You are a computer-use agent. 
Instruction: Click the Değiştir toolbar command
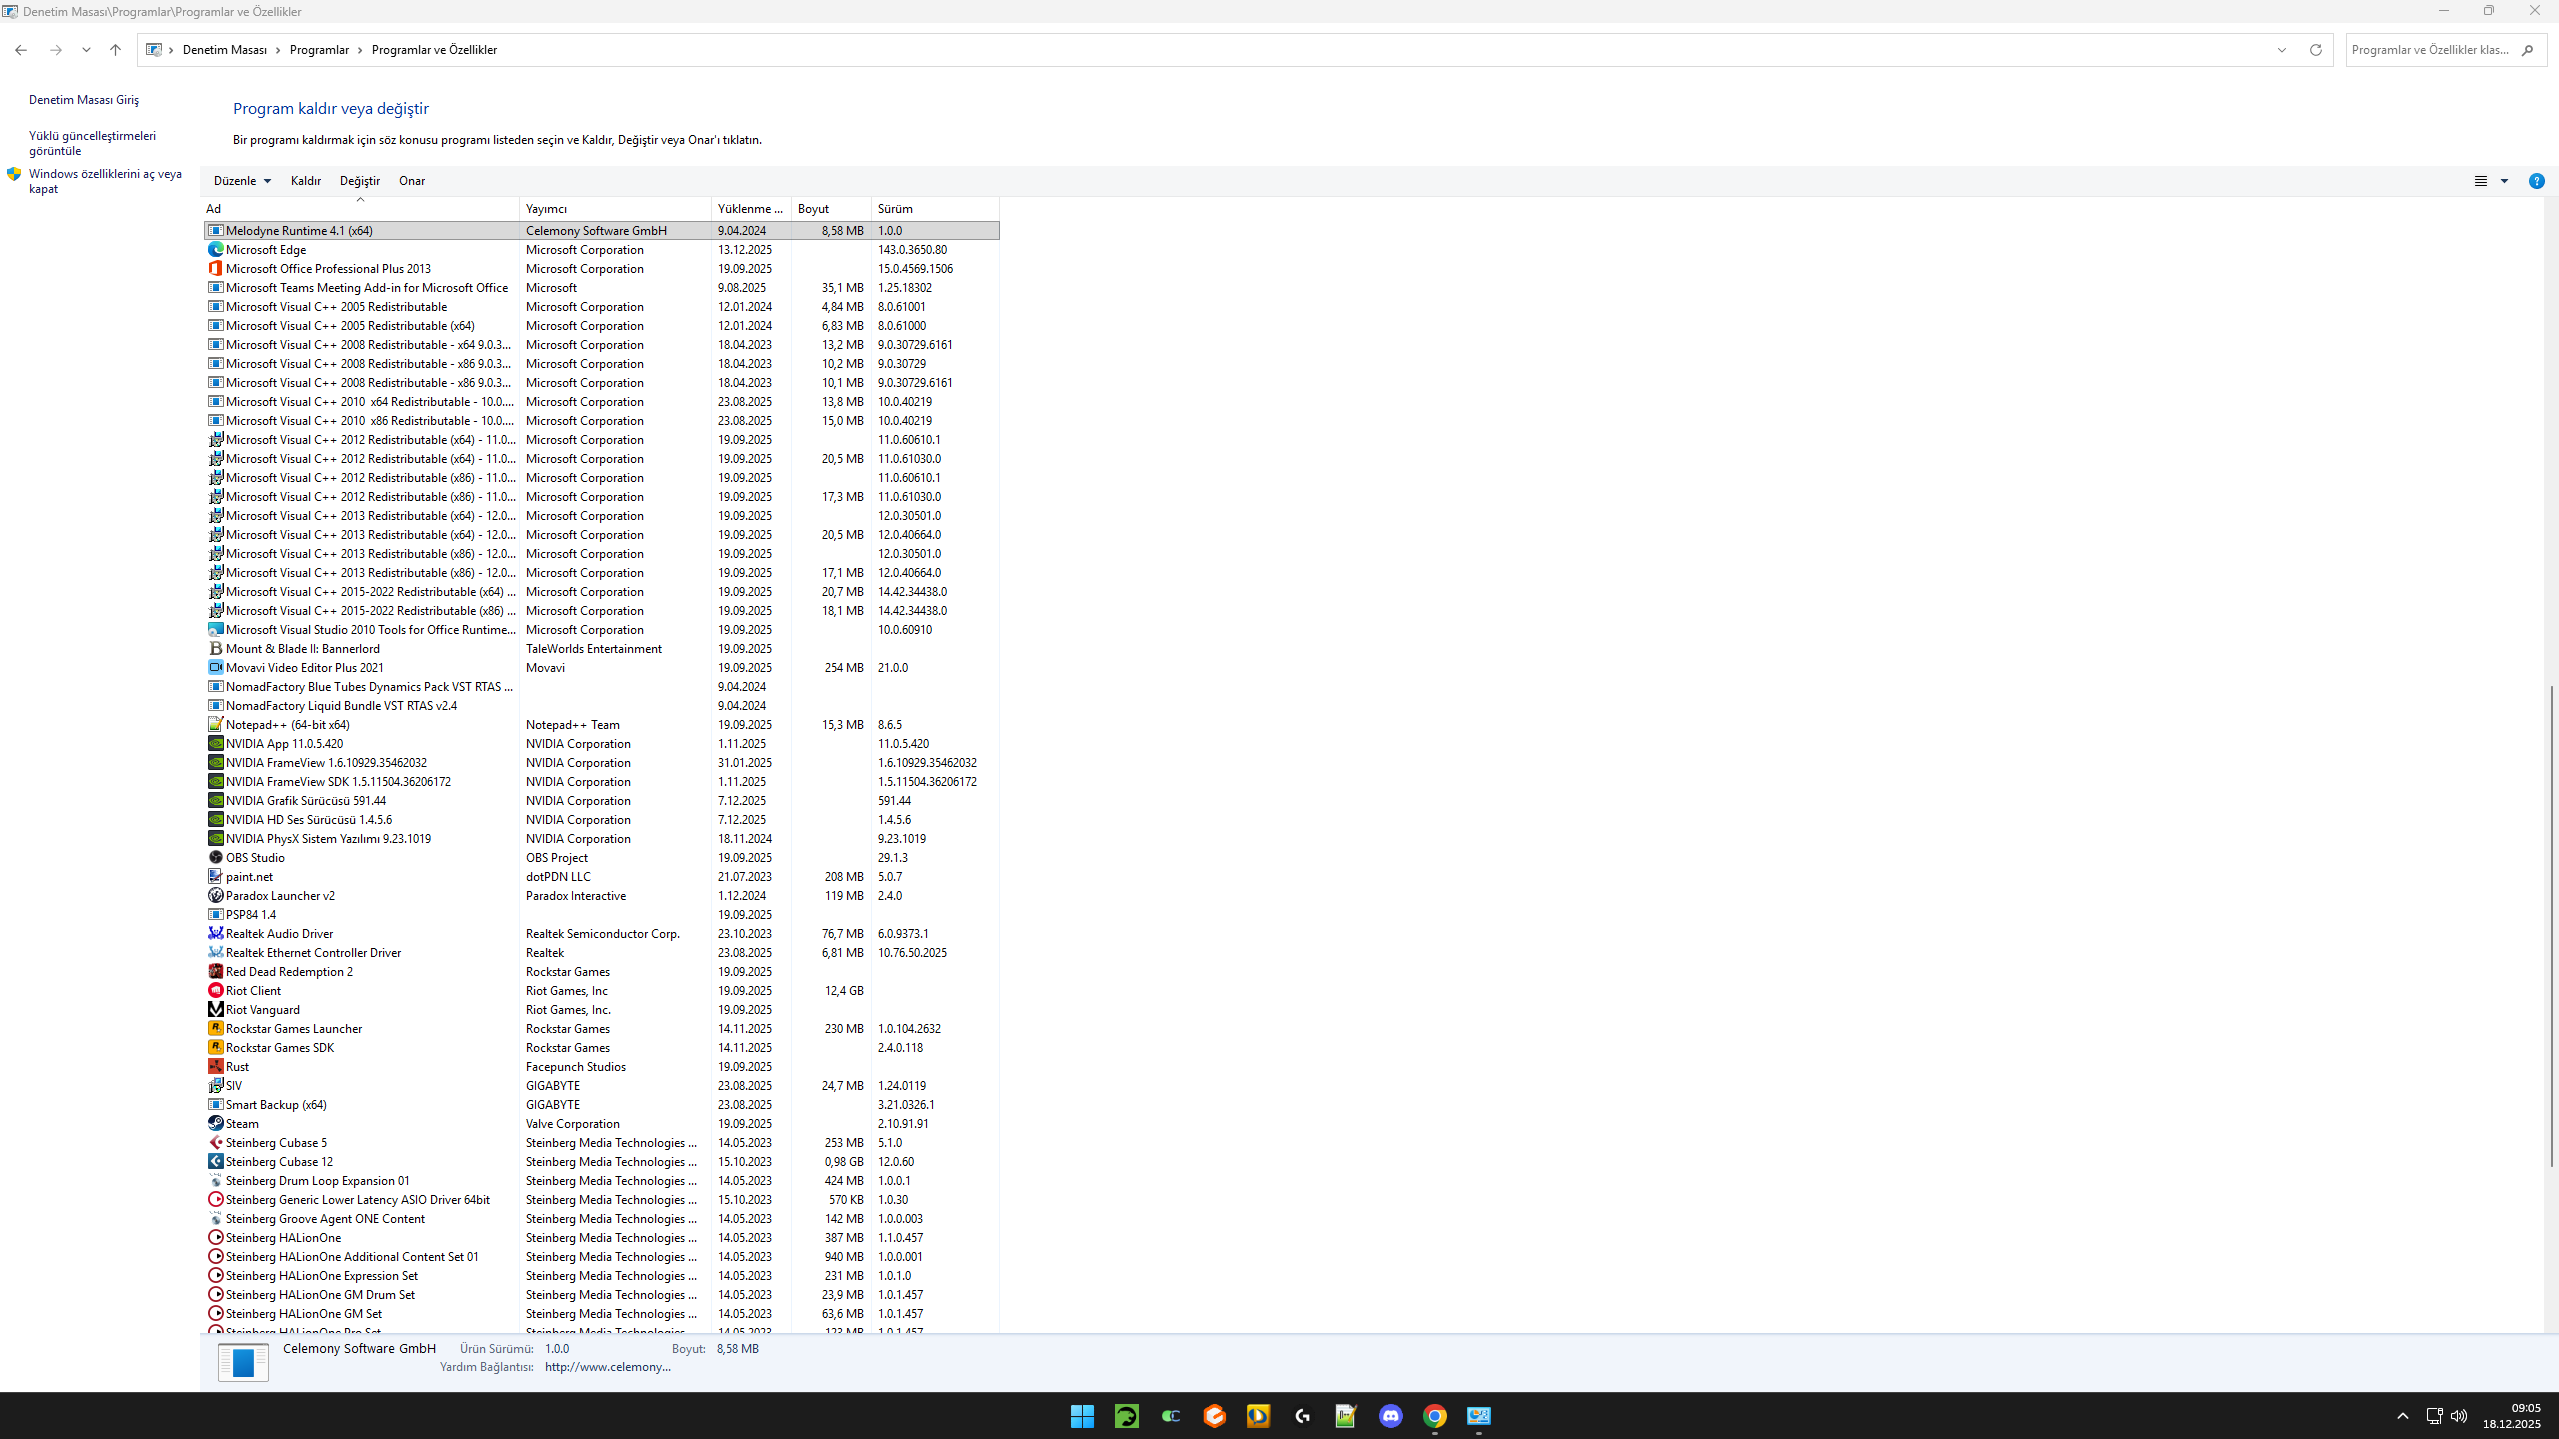pyautogui.click(x=360, y=181)
